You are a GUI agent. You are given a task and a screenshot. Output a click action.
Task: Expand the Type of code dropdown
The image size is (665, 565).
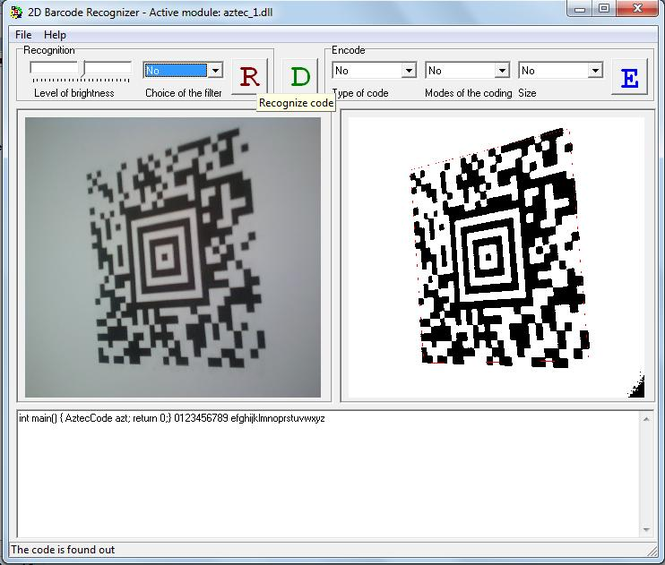(x=409, y=70)
